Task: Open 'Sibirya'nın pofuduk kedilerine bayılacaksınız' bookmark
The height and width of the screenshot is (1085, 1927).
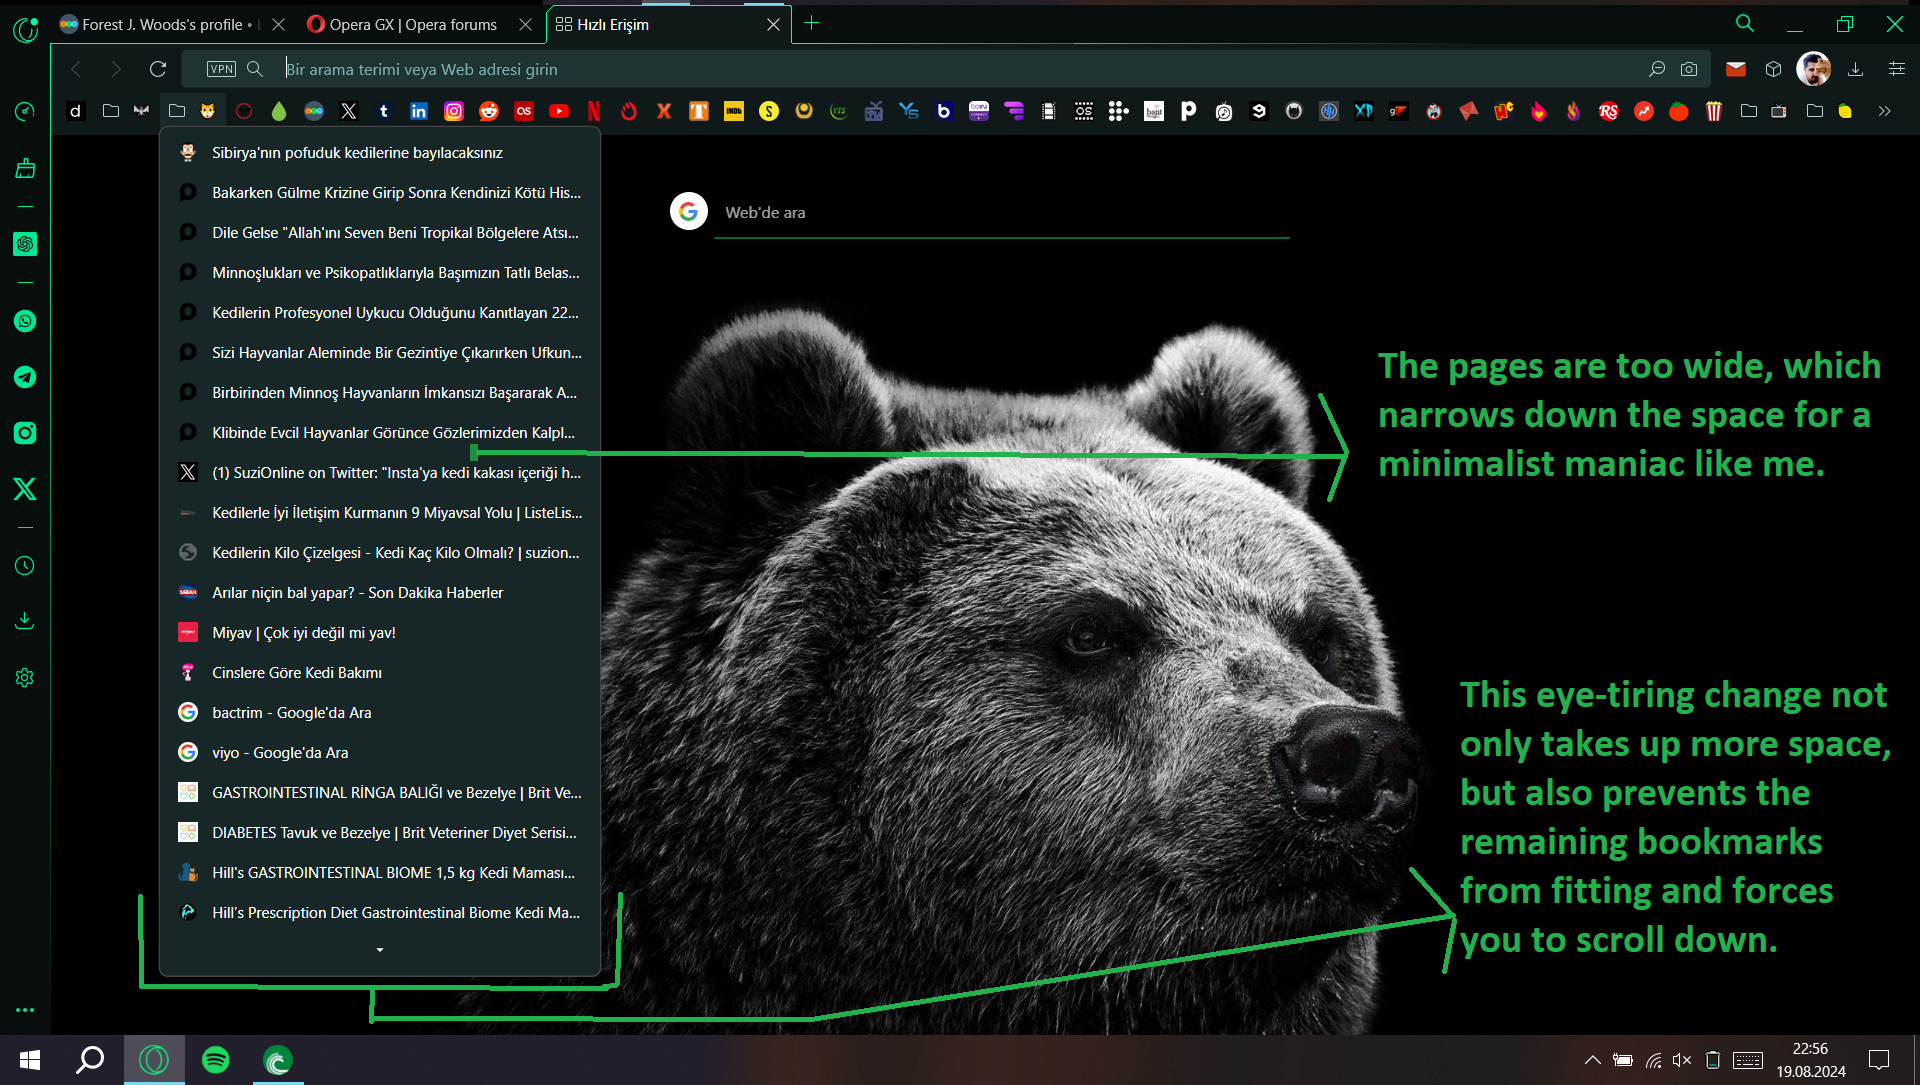Action: [380, 153]
